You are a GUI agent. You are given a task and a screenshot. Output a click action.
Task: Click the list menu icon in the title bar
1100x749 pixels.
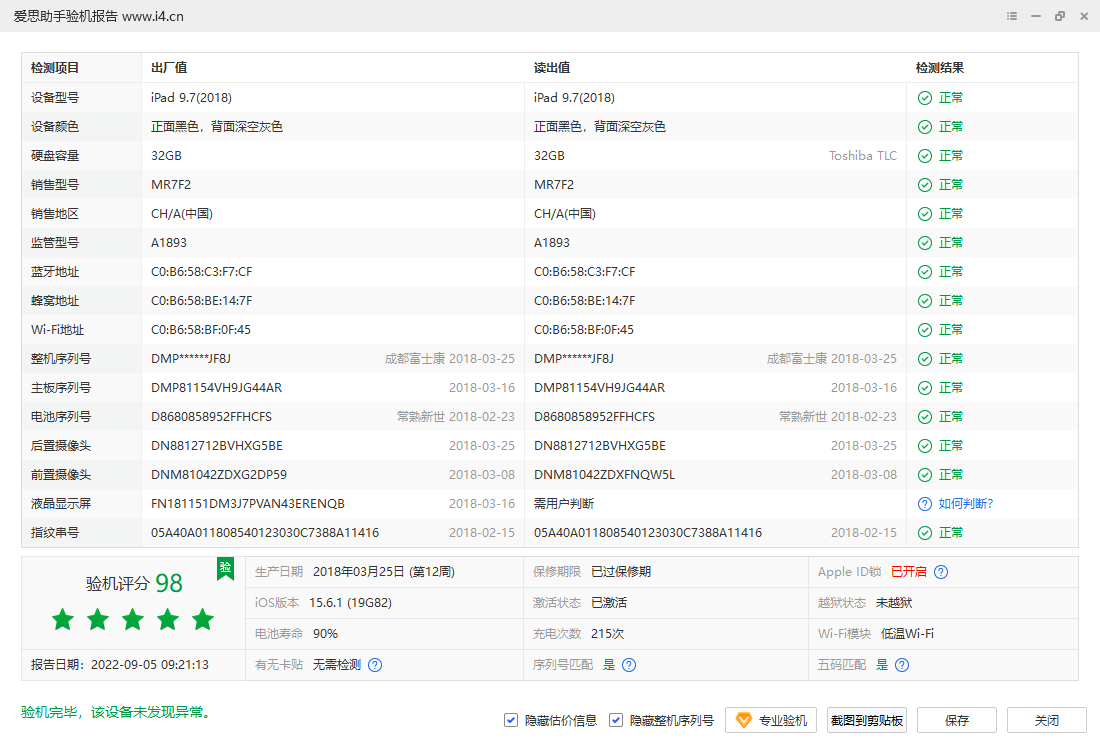click(1012, 16)
